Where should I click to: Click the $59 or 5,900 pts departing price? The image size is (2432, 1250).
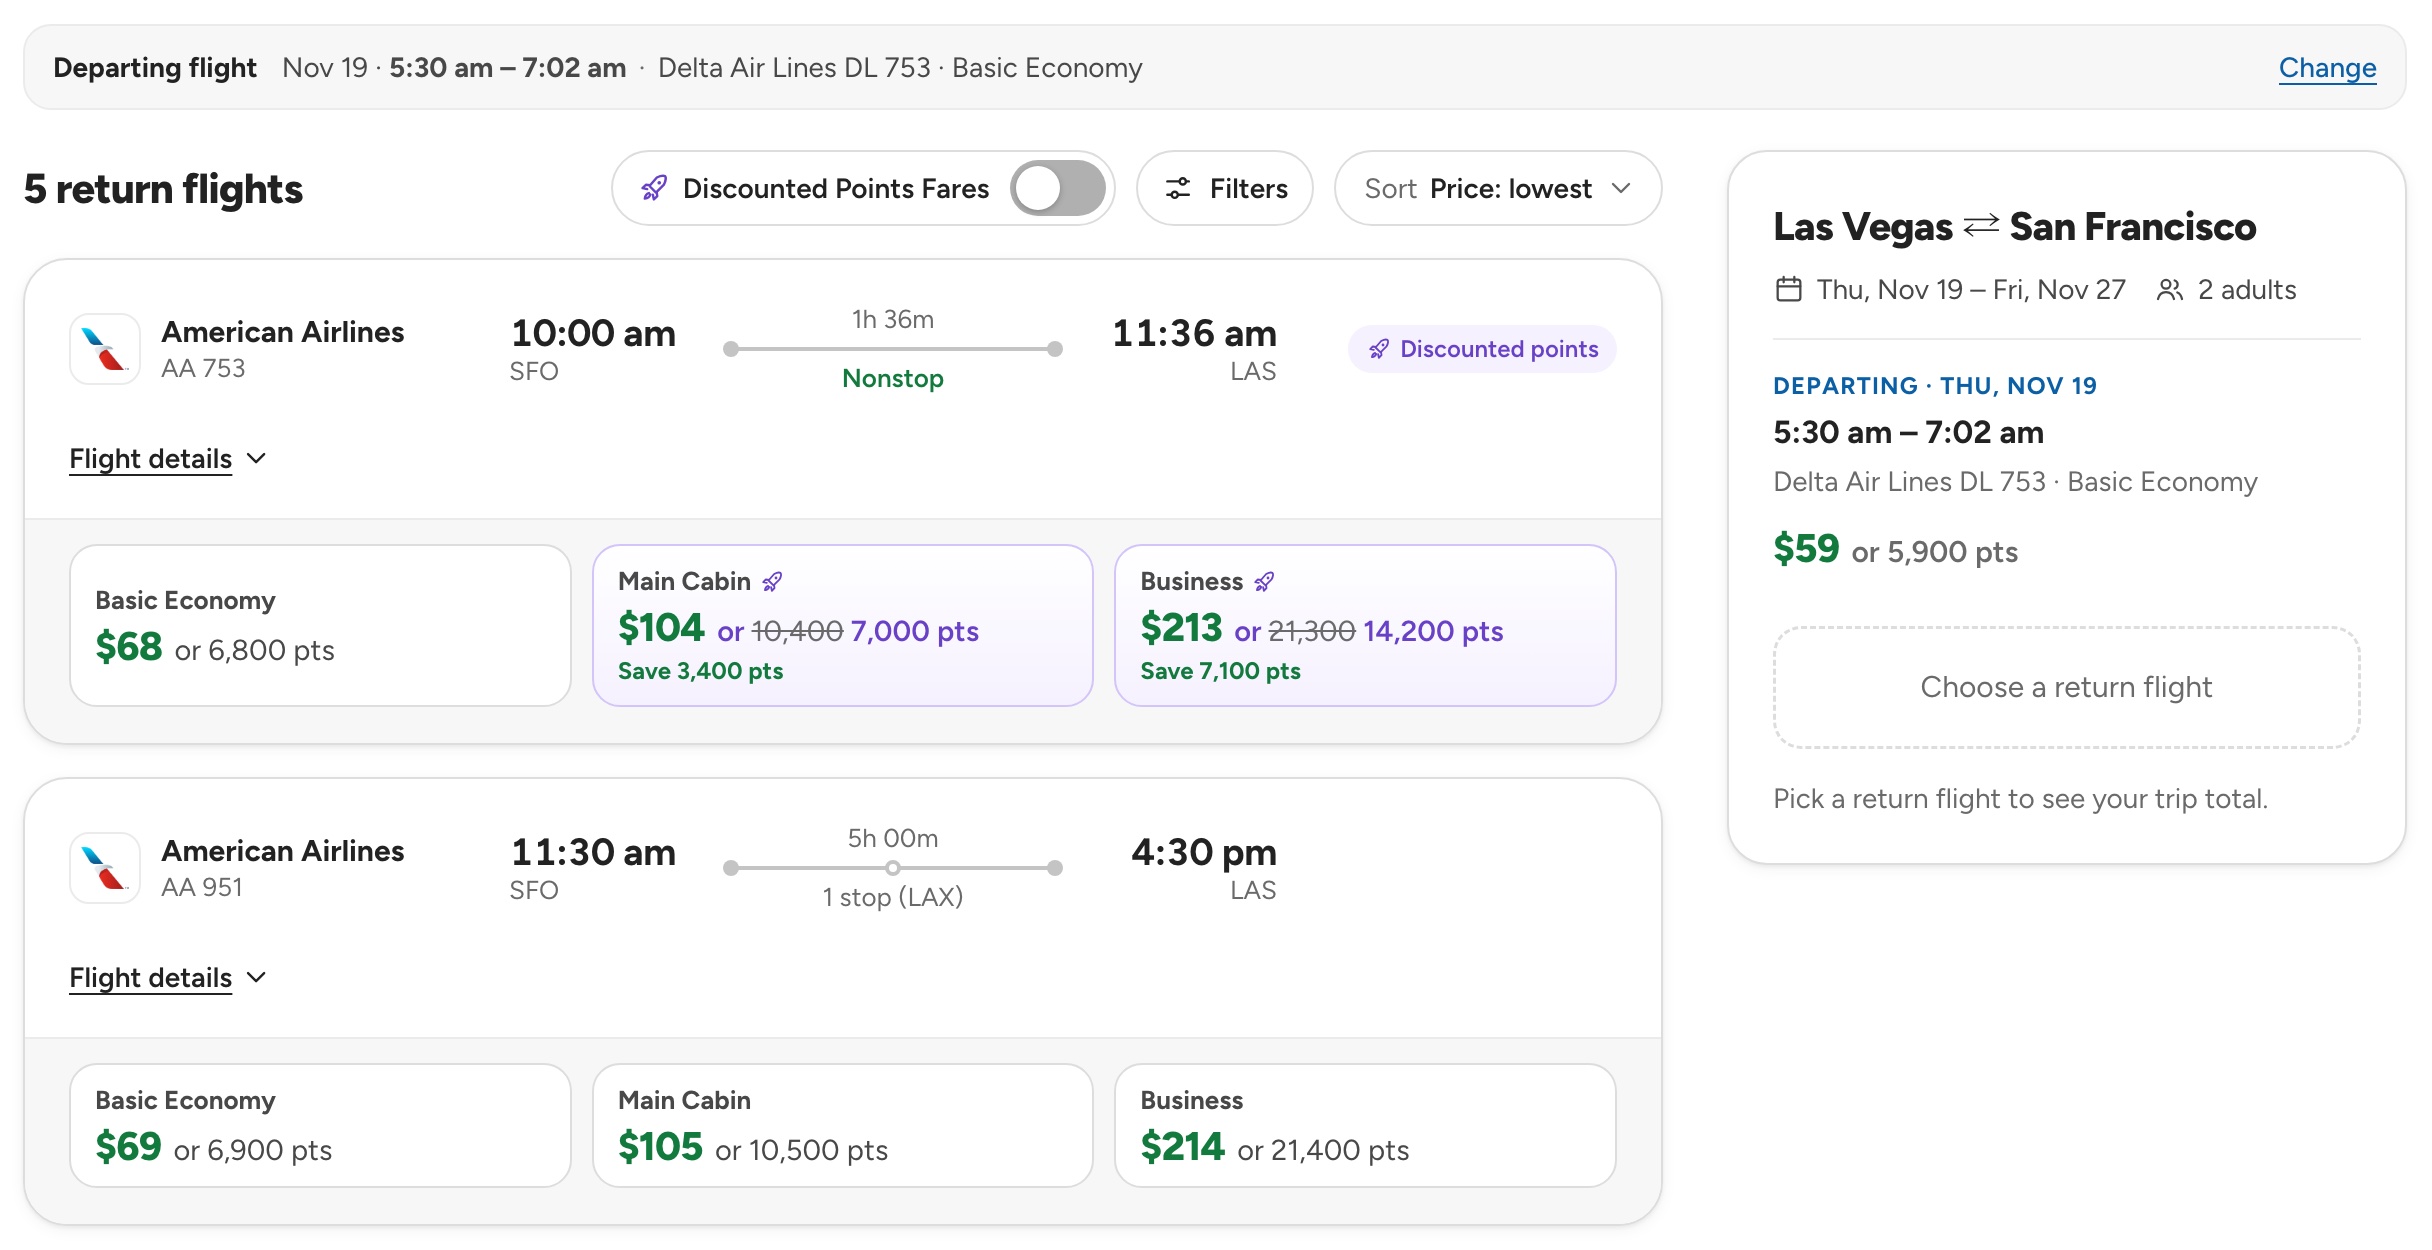tap(1895, 550)
